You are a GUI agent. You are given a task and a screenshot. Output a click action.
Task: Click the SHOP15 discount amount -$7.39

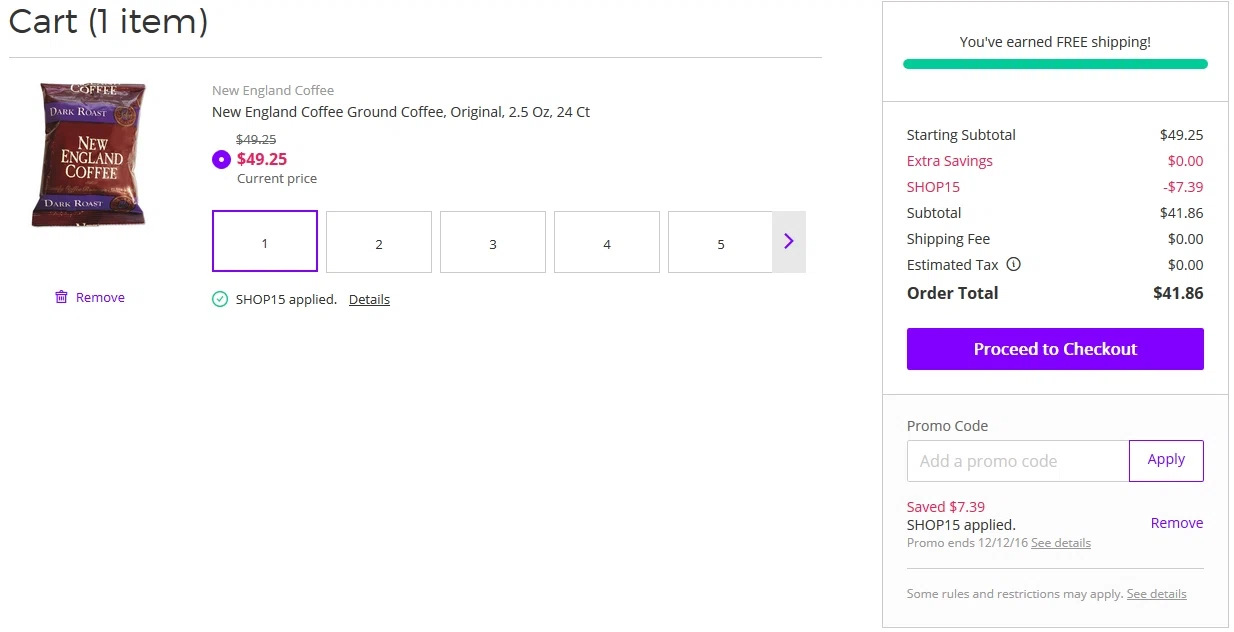[x=1183, y=187]
